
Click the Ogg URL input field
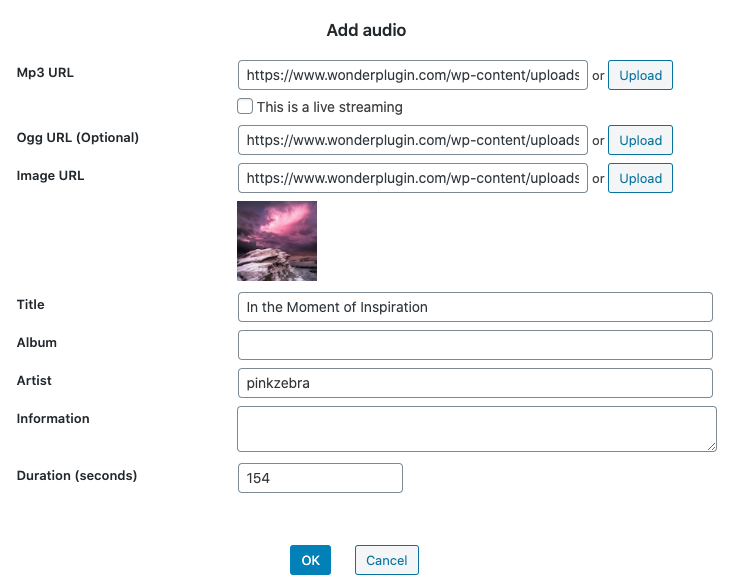[x=412, y=140]
